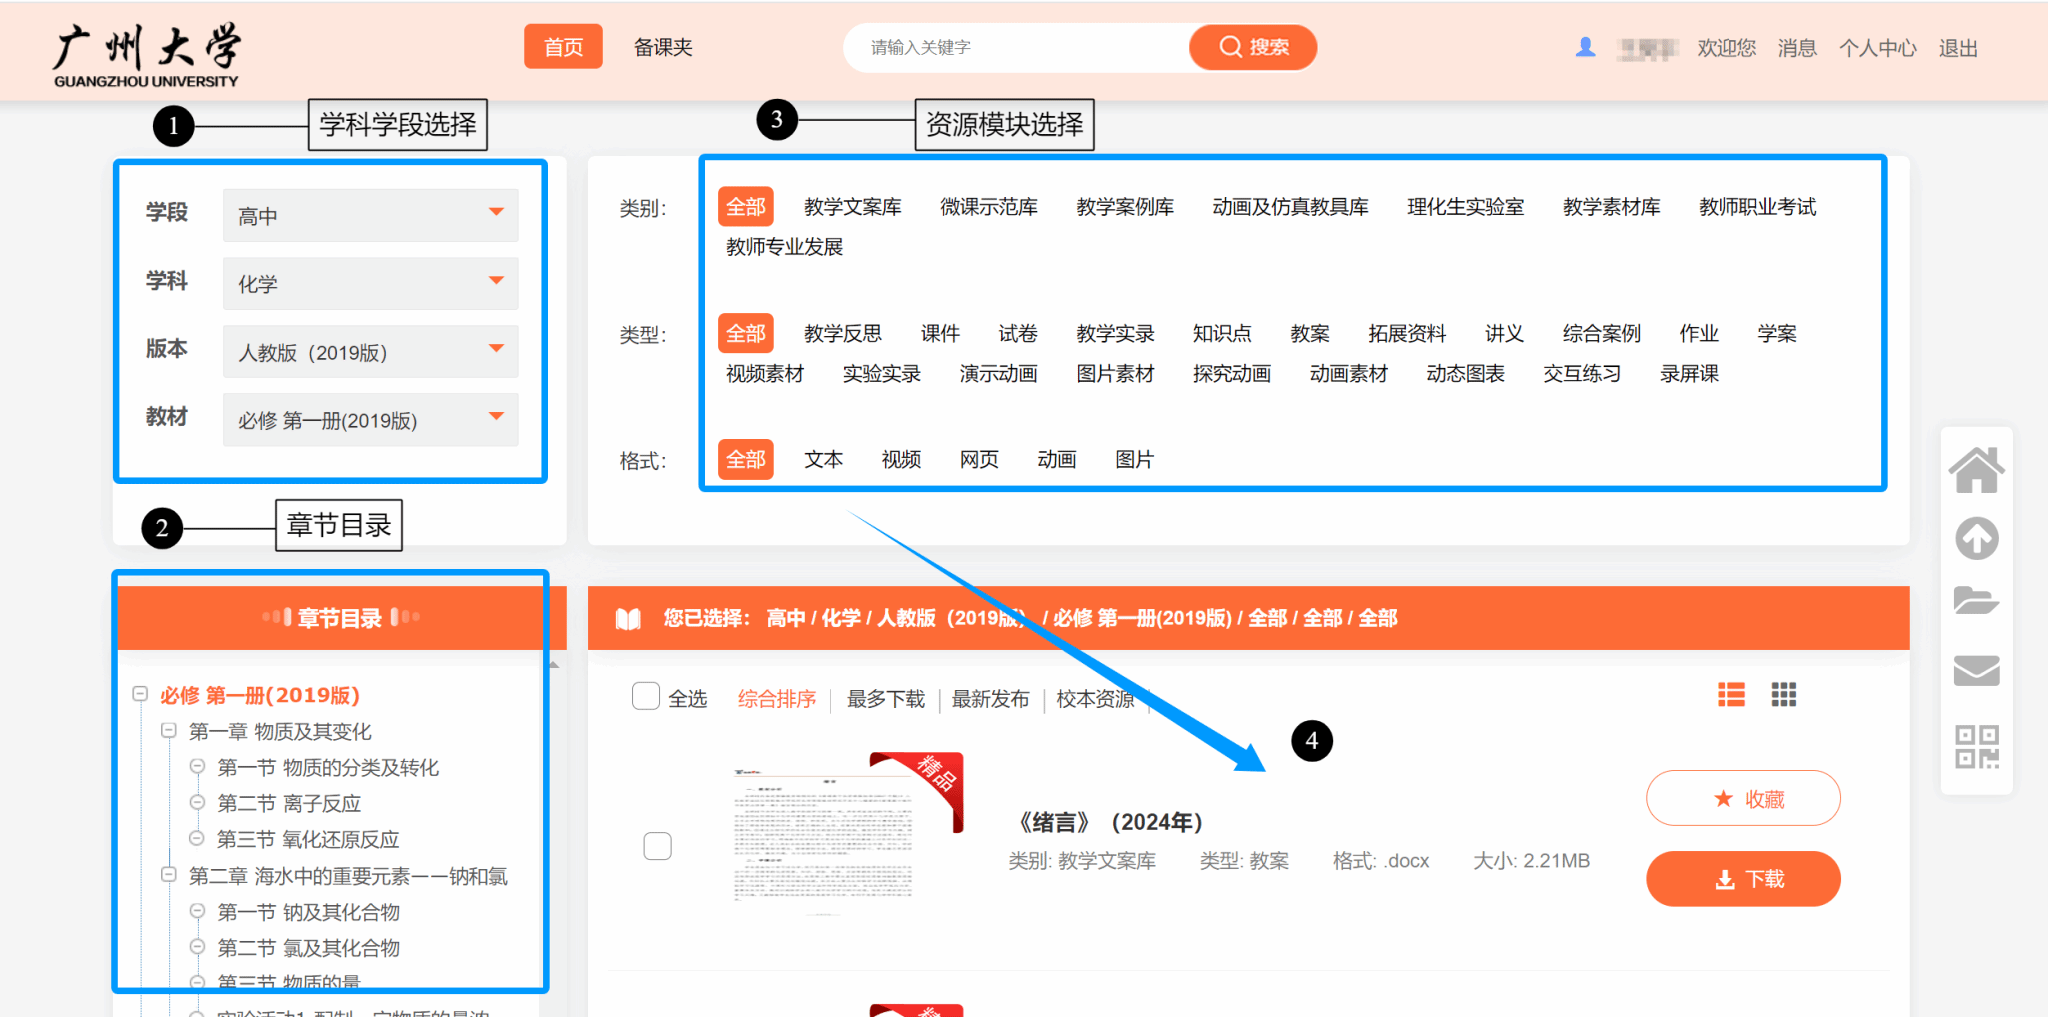Open the 学段 dropdown showing 高中
The image size is (2048, 1017).
pos(370,215)
